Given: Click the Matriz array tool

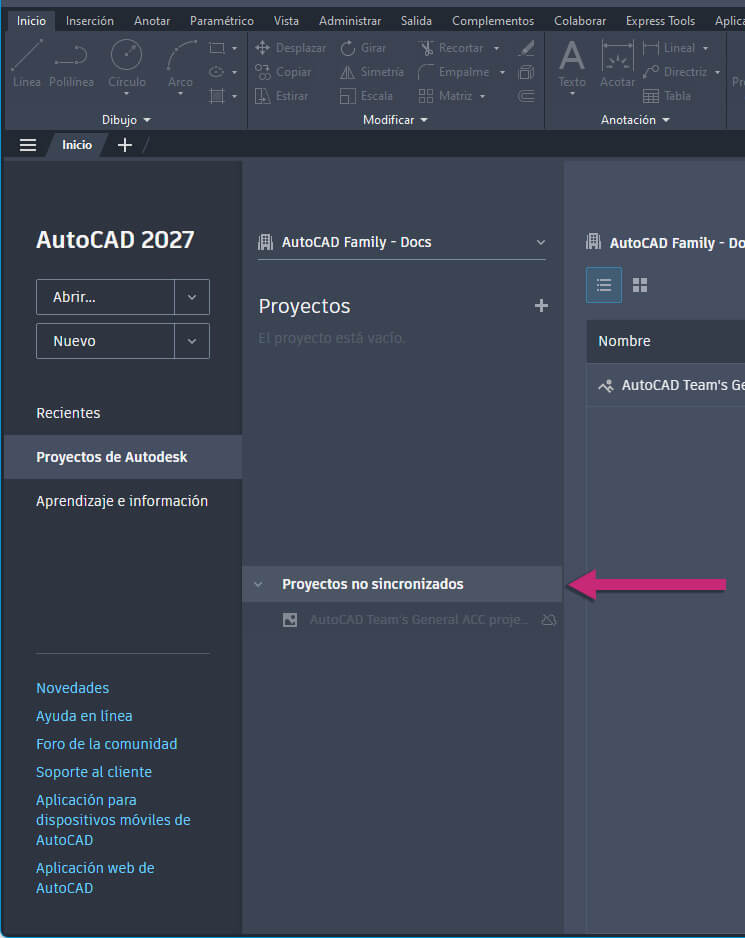Looking at the screenshot, I should click(x=446, y=96).
